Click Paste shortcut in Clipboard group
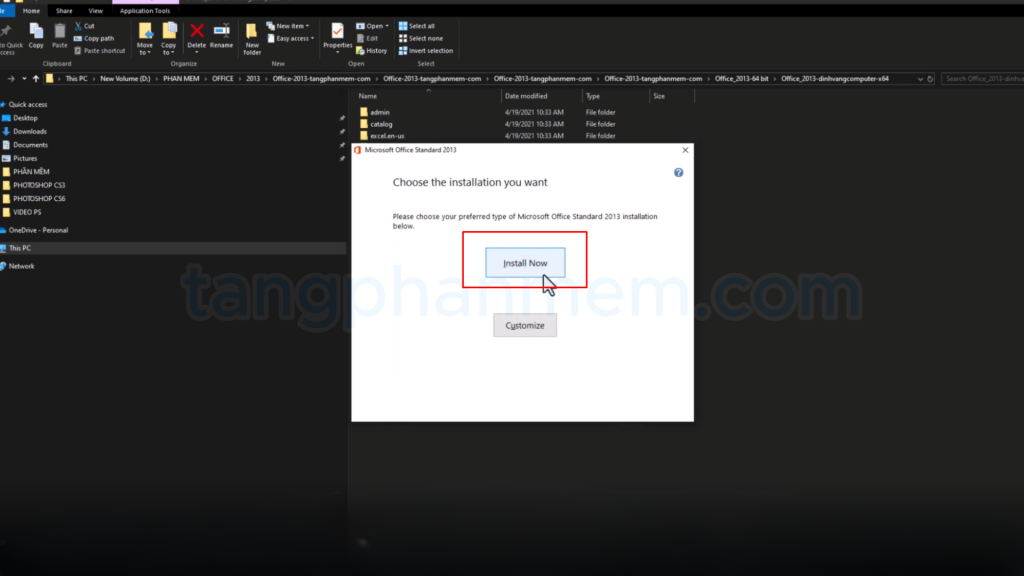This screenshot has height=576, width=1024. pos(99,50)
